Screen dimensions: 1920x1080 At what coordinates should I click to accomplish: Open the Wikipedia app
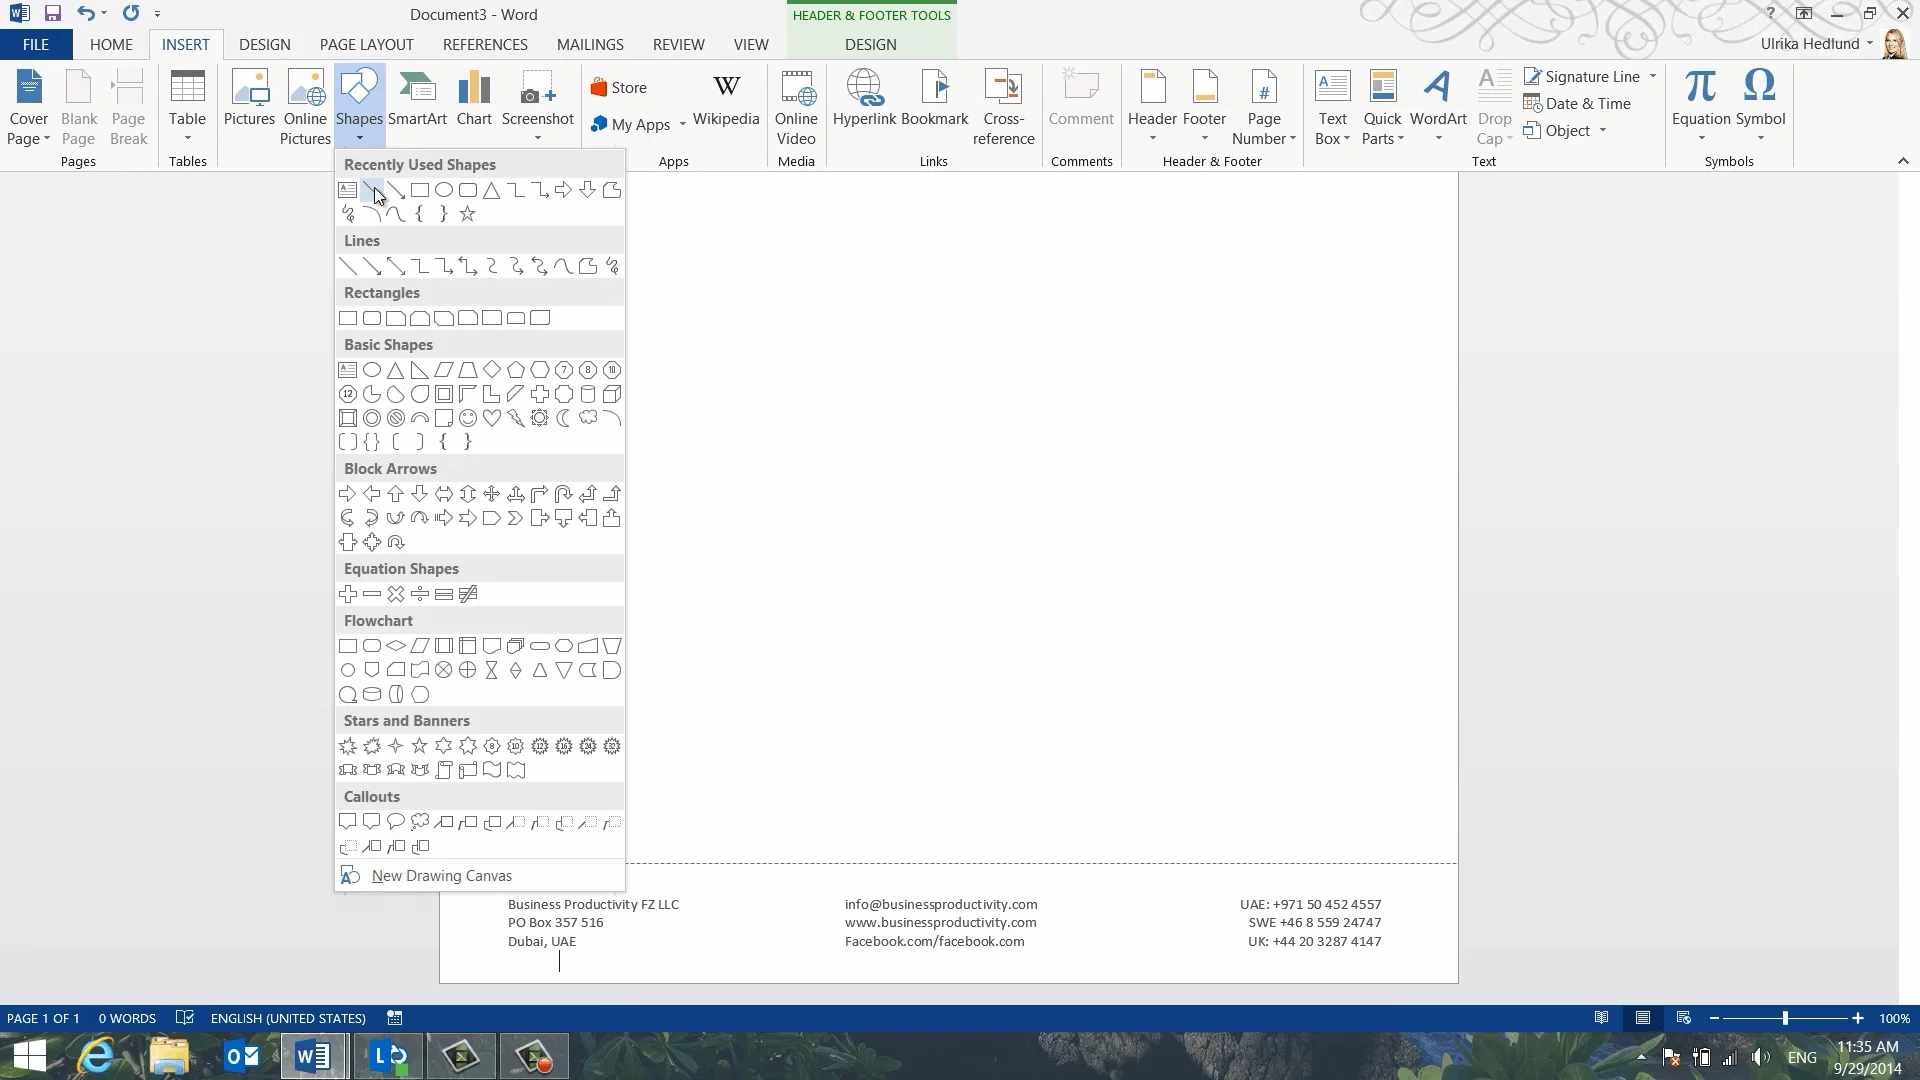[x=726, y=100]
